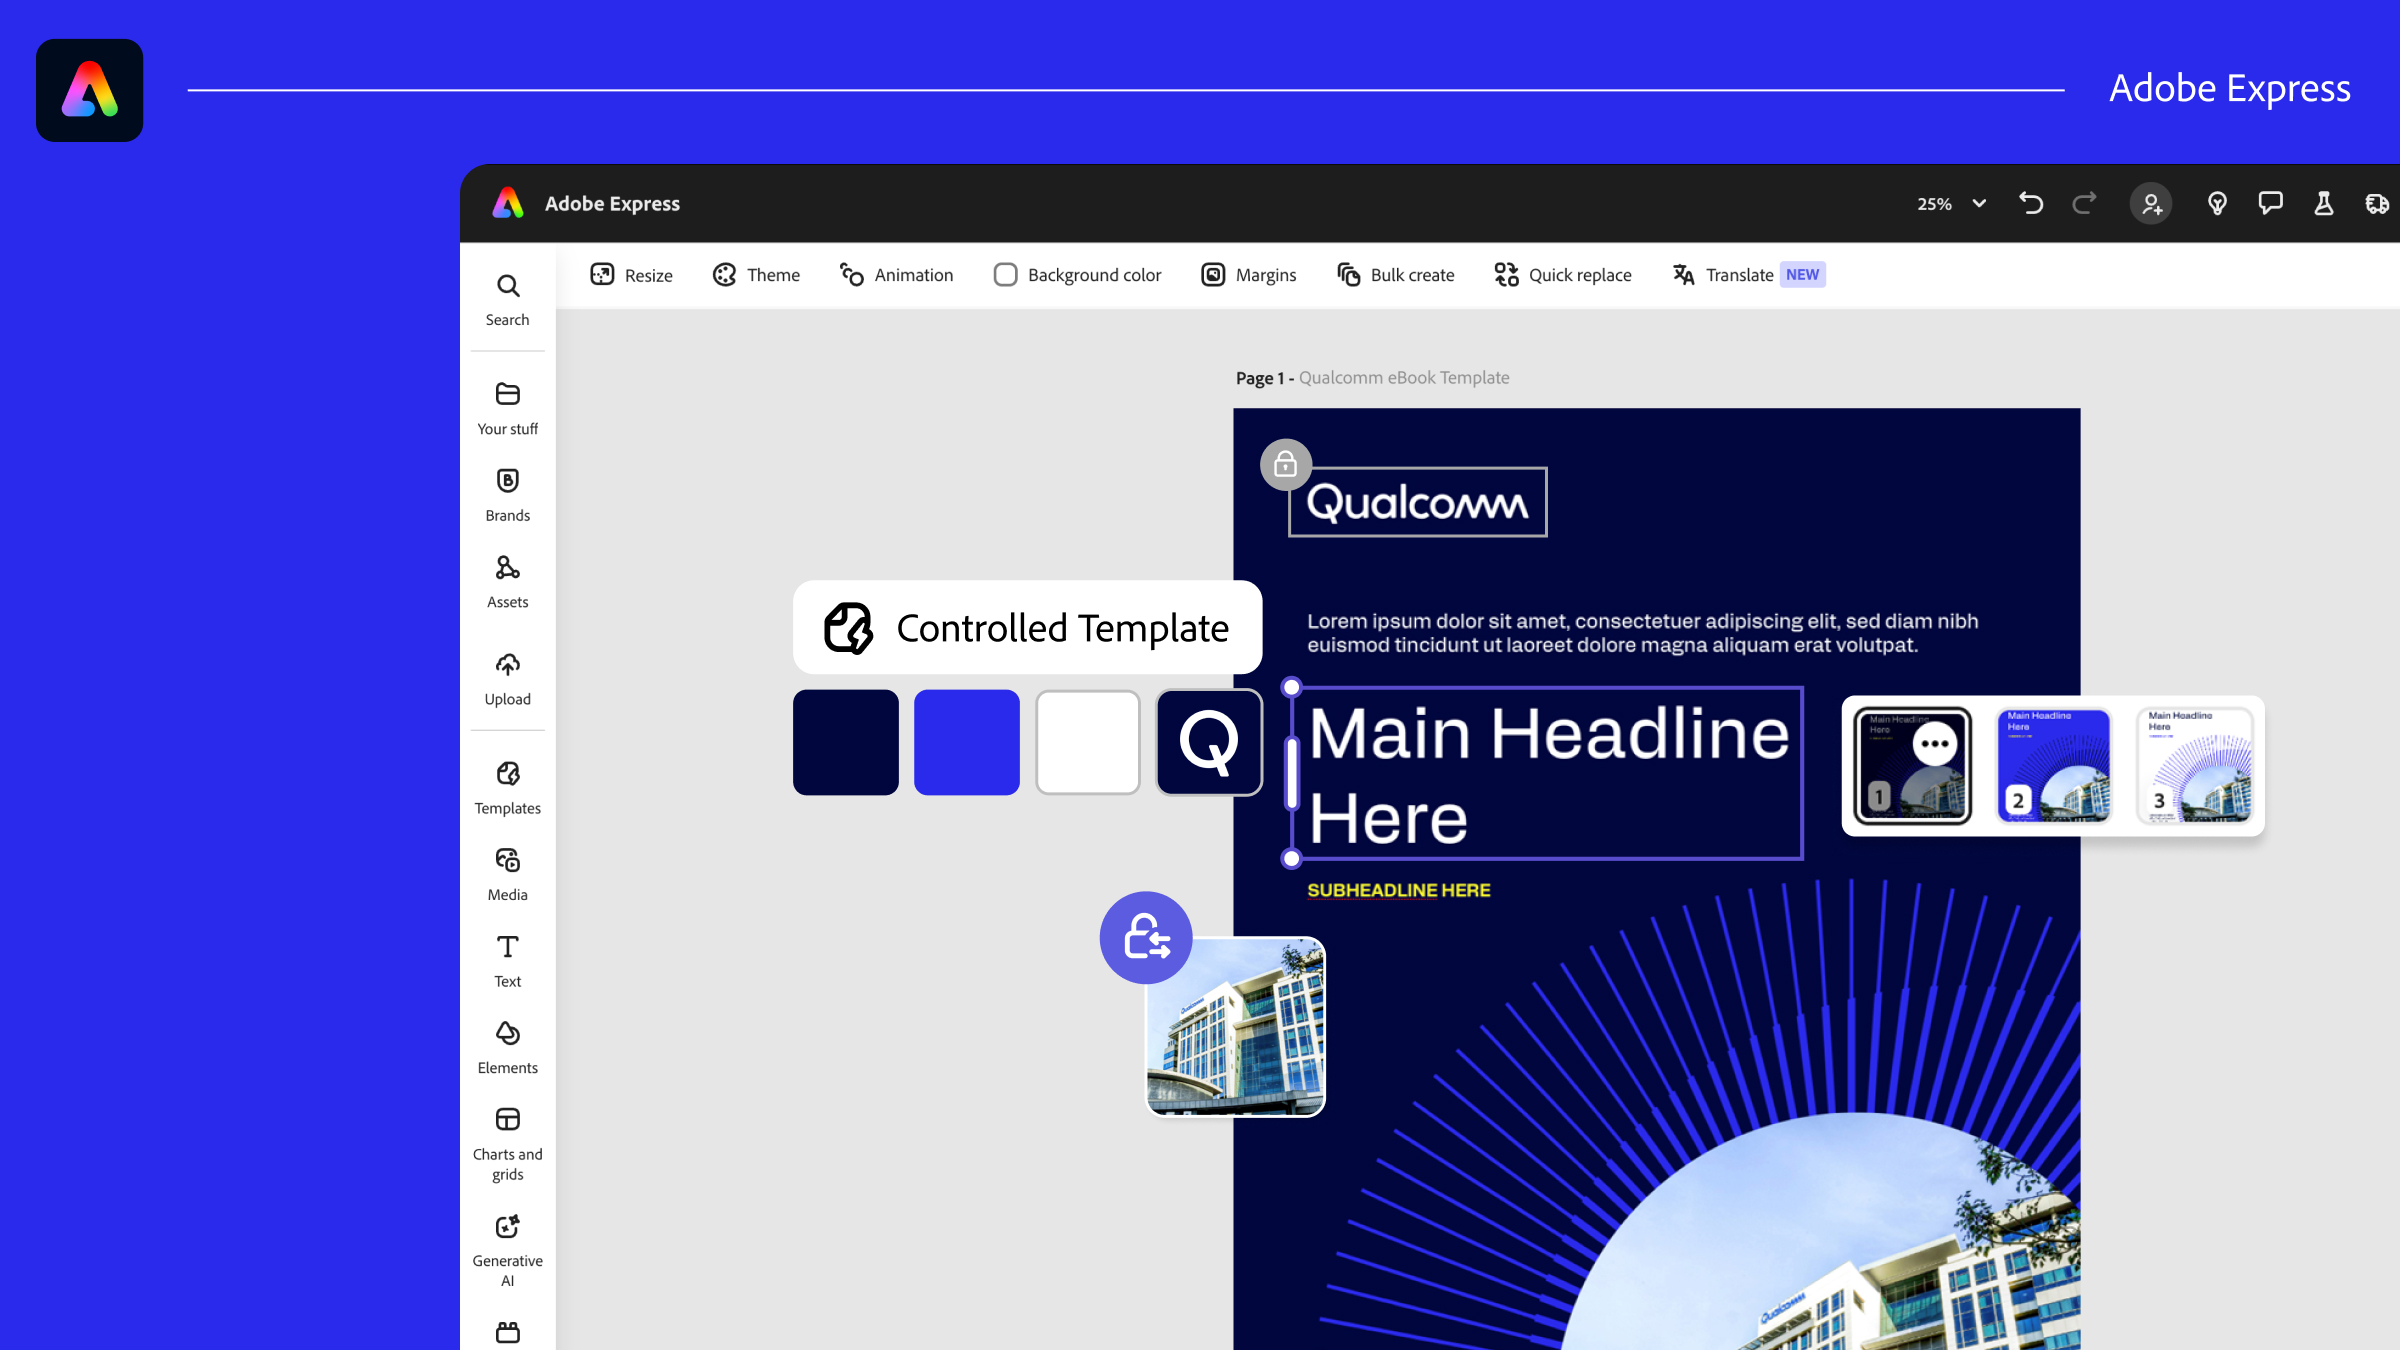The width and height of the screenshot is (2400, 1350).
Task: Select the bright blue color swatch
Action: (x=966, y=742)
